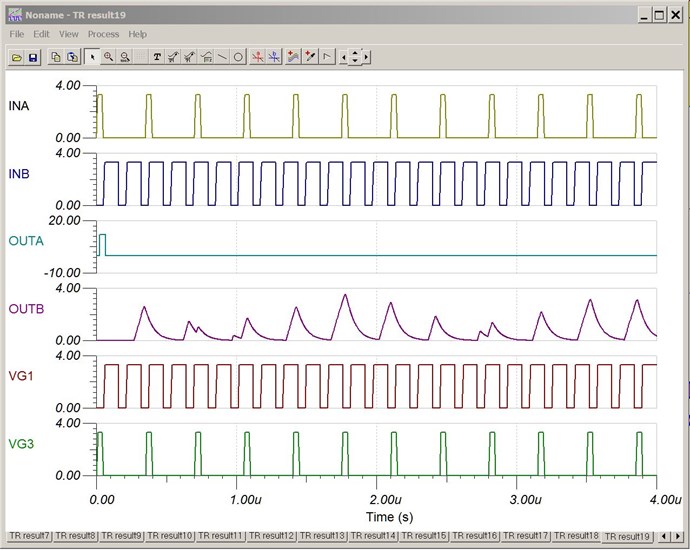Switch to TR result11 tab
Screen dimensions: 690x550
tap(220, 536)
